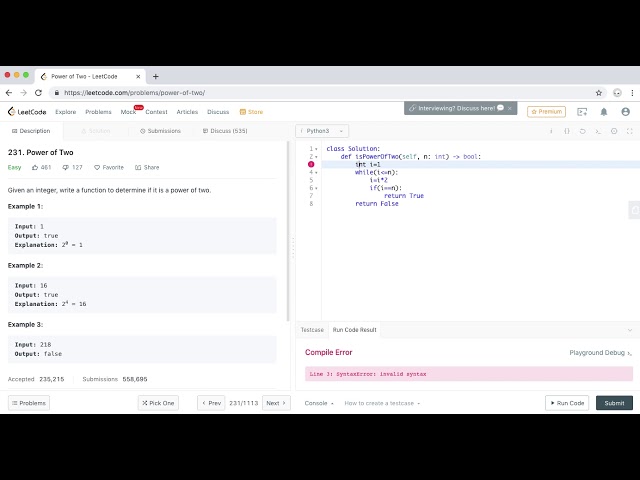Open Articles in the navbar
Viewport: 640px width, 480px height.
pos(187,112)
